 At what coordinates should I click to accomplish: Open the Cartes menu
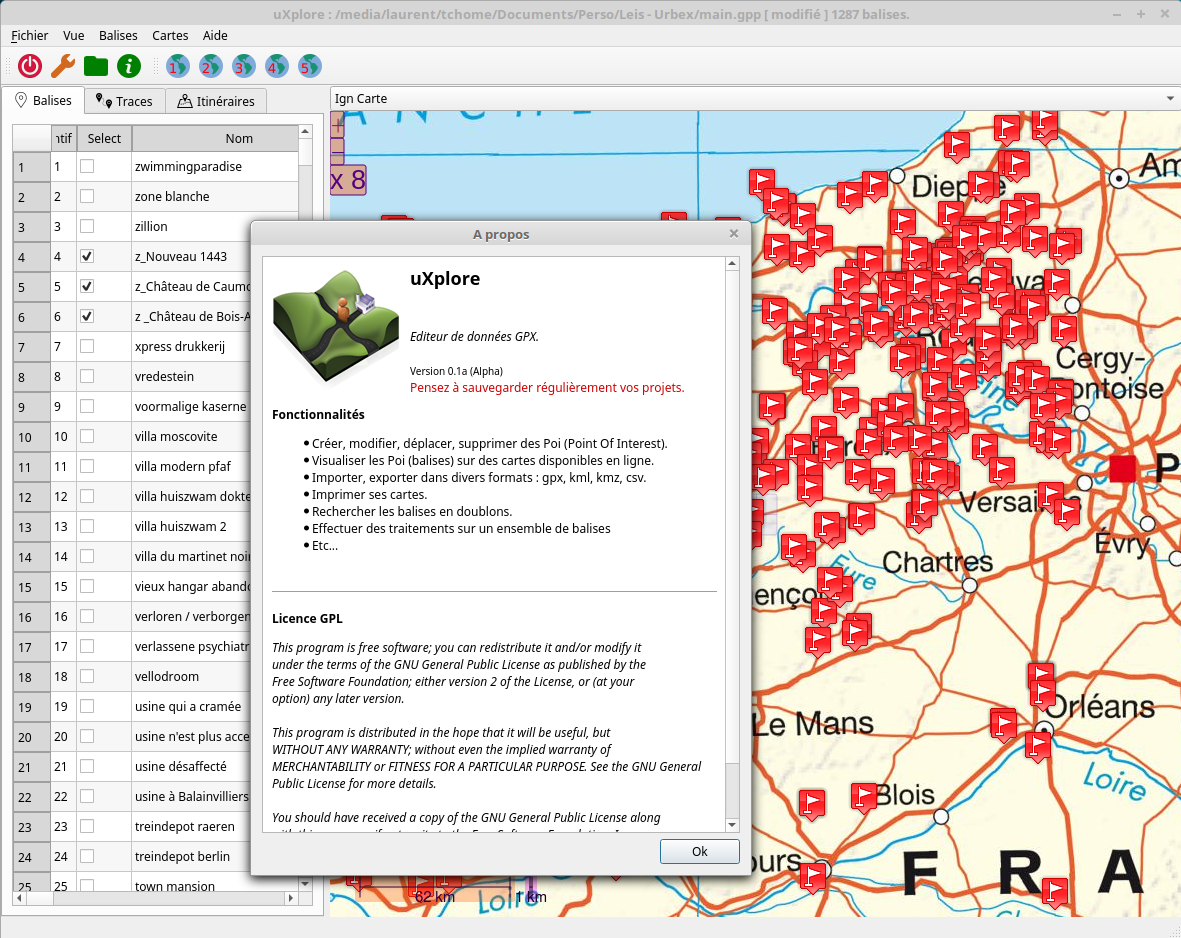(x=170, y=35)
